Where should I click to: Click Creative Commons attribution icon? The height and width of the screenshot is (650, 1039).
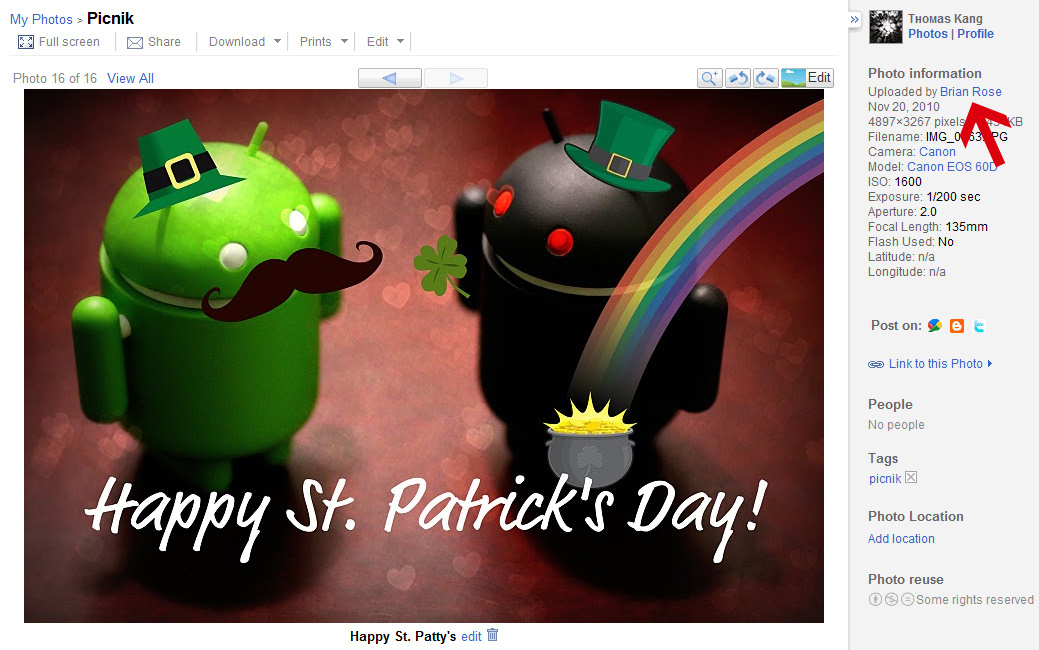[x=875, y=599]
